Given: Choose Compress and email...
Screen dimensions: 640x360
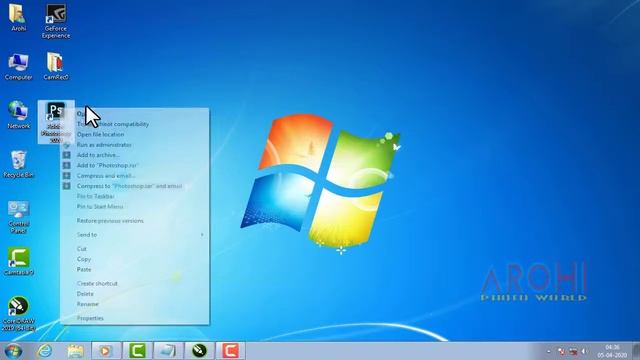Looking at the screenshot, I should [135, 176].
